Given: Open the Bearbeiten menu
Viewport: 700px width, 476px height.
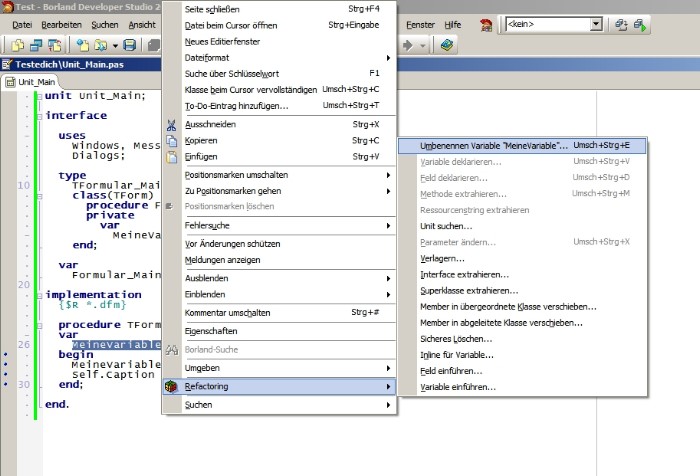Looking at the screenshot, I should 62,25.
